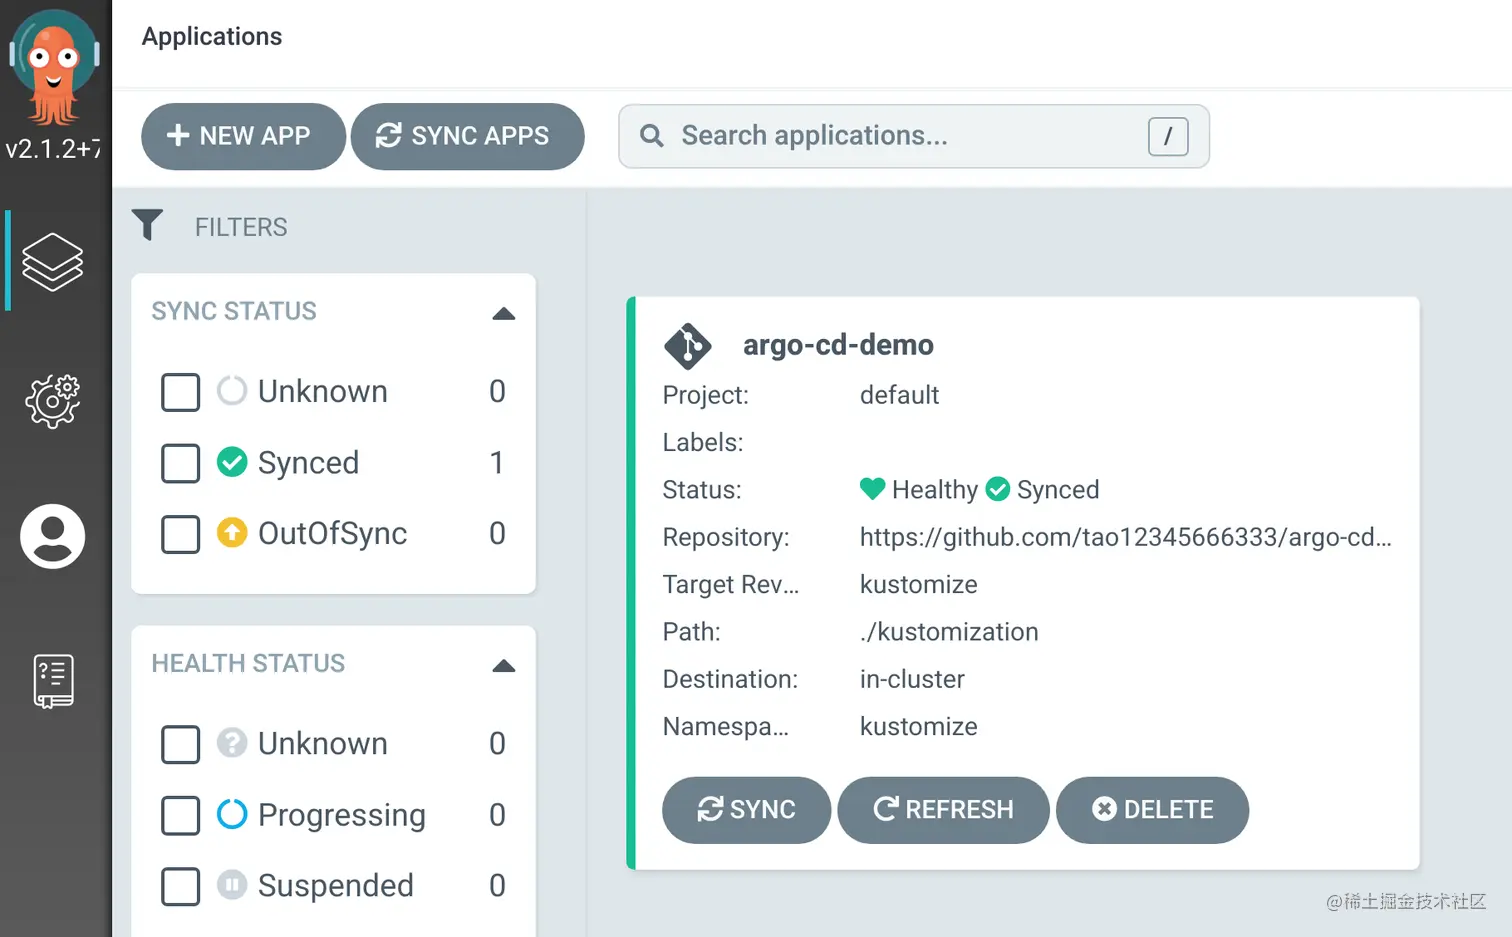The width and height of the screenshot is (1512, 937).
Task: Check the Unknown sync status checkbox
Action: tap(181, 392)
